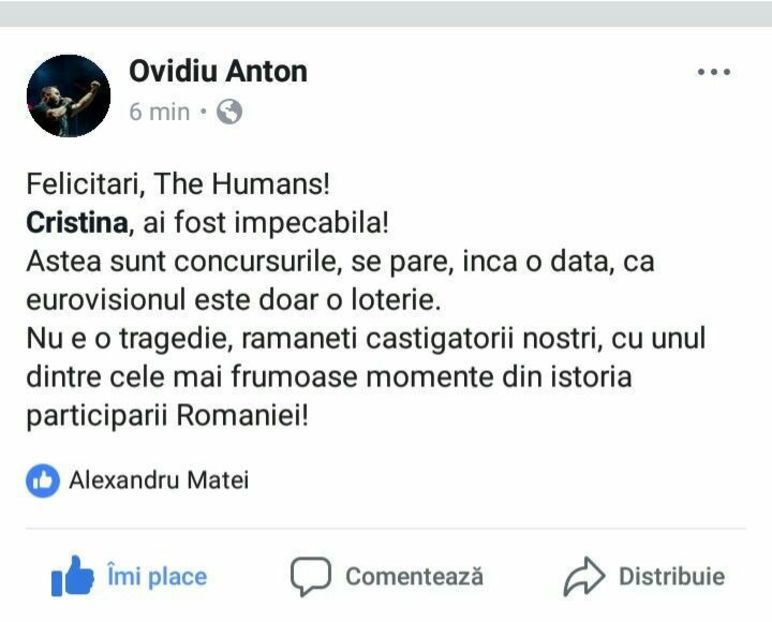Image resolution: width=772 pixels, height=622 pixels.
Task: Click the thumbs-up icon beside Îmi place
Action: pos(72,577)
